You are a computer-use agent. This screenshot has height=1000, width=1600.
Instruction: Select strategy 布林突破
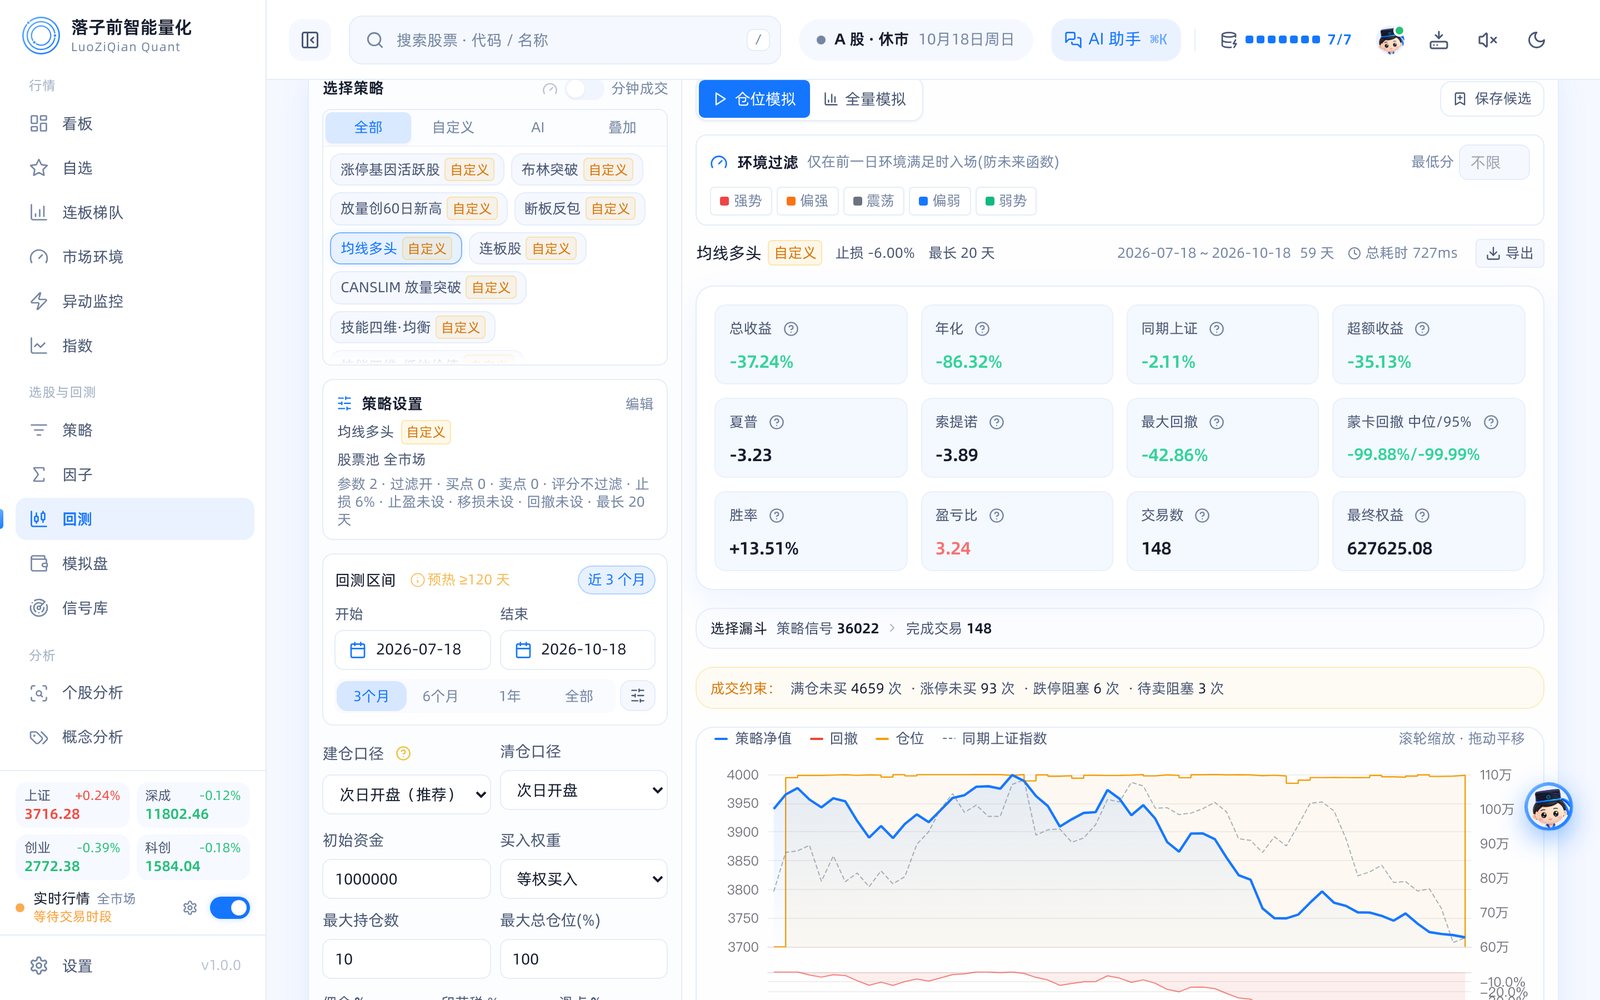point(576,170)
